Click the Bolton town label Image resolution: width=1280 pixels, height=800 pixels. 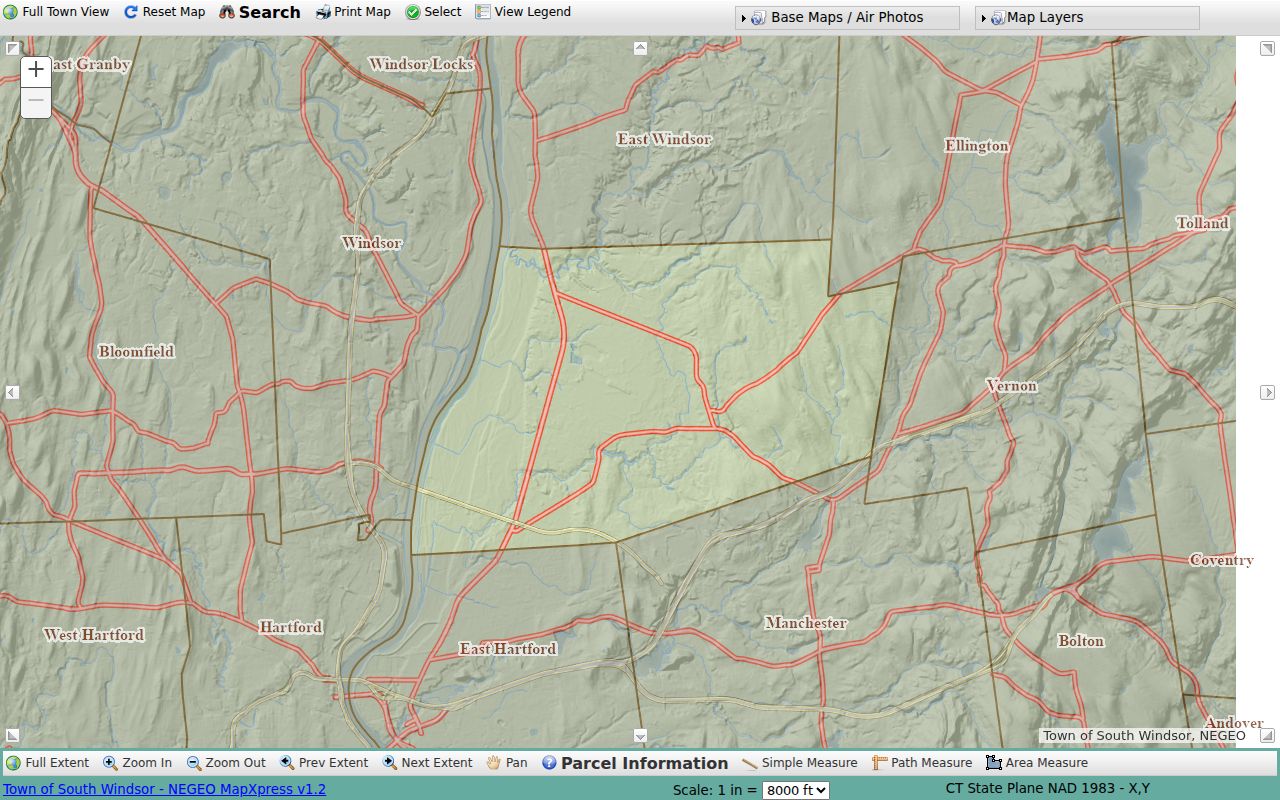click(1081, 640)
